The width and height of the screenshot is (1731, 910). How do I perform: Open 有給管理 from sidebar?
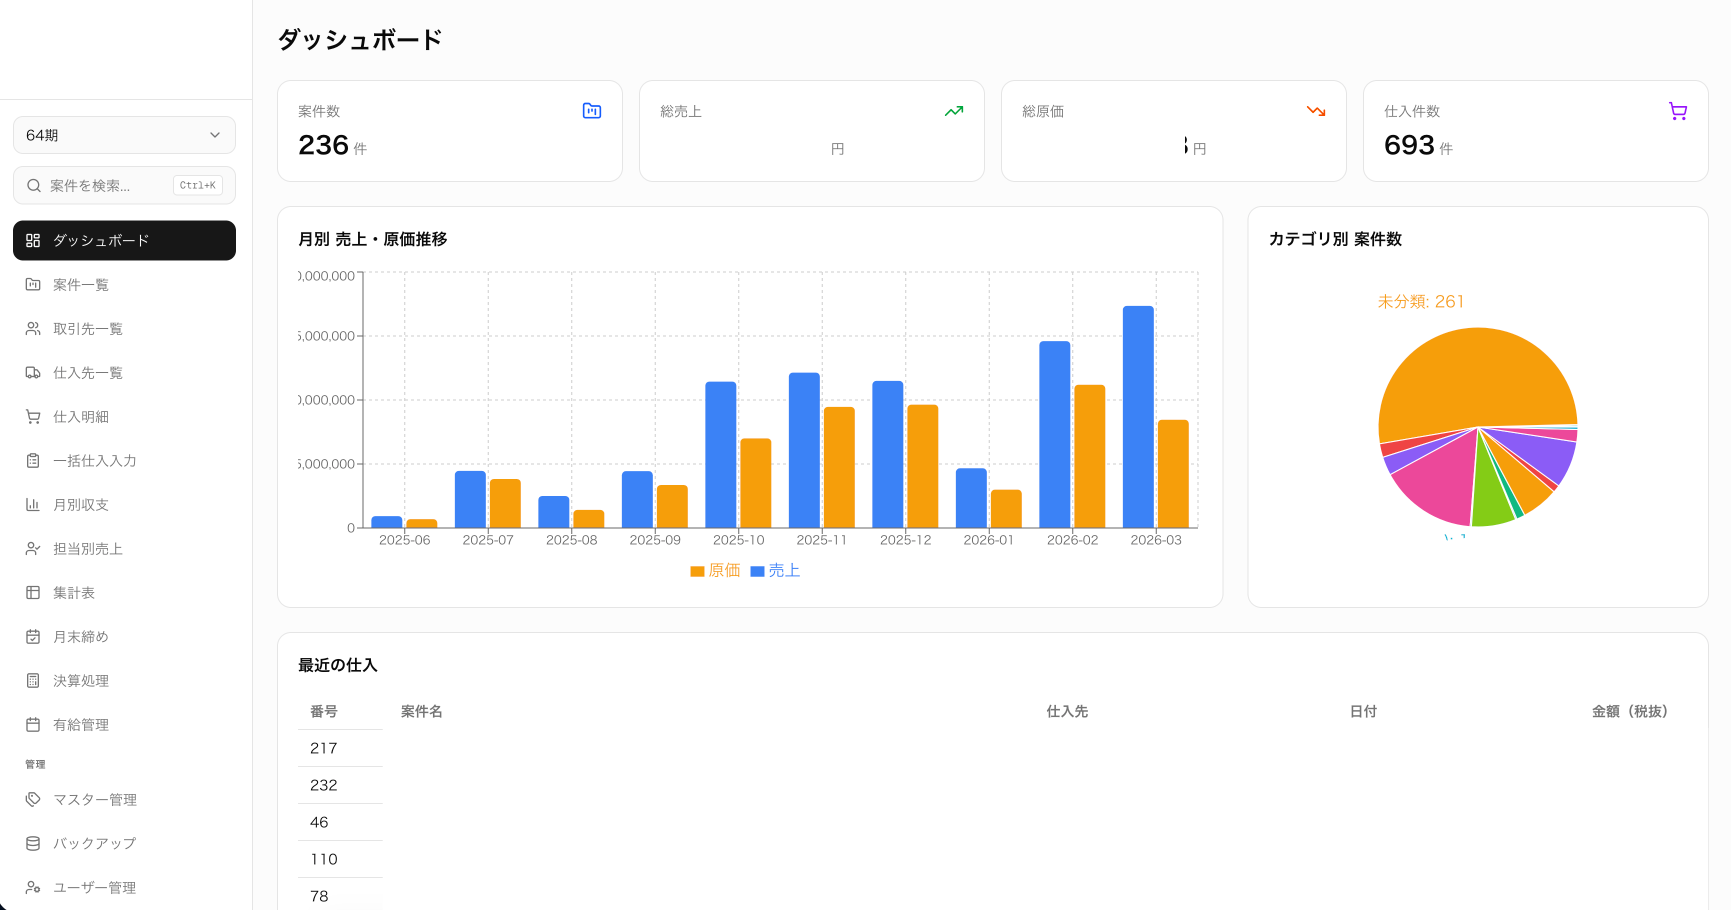click(x=124, y=724)
